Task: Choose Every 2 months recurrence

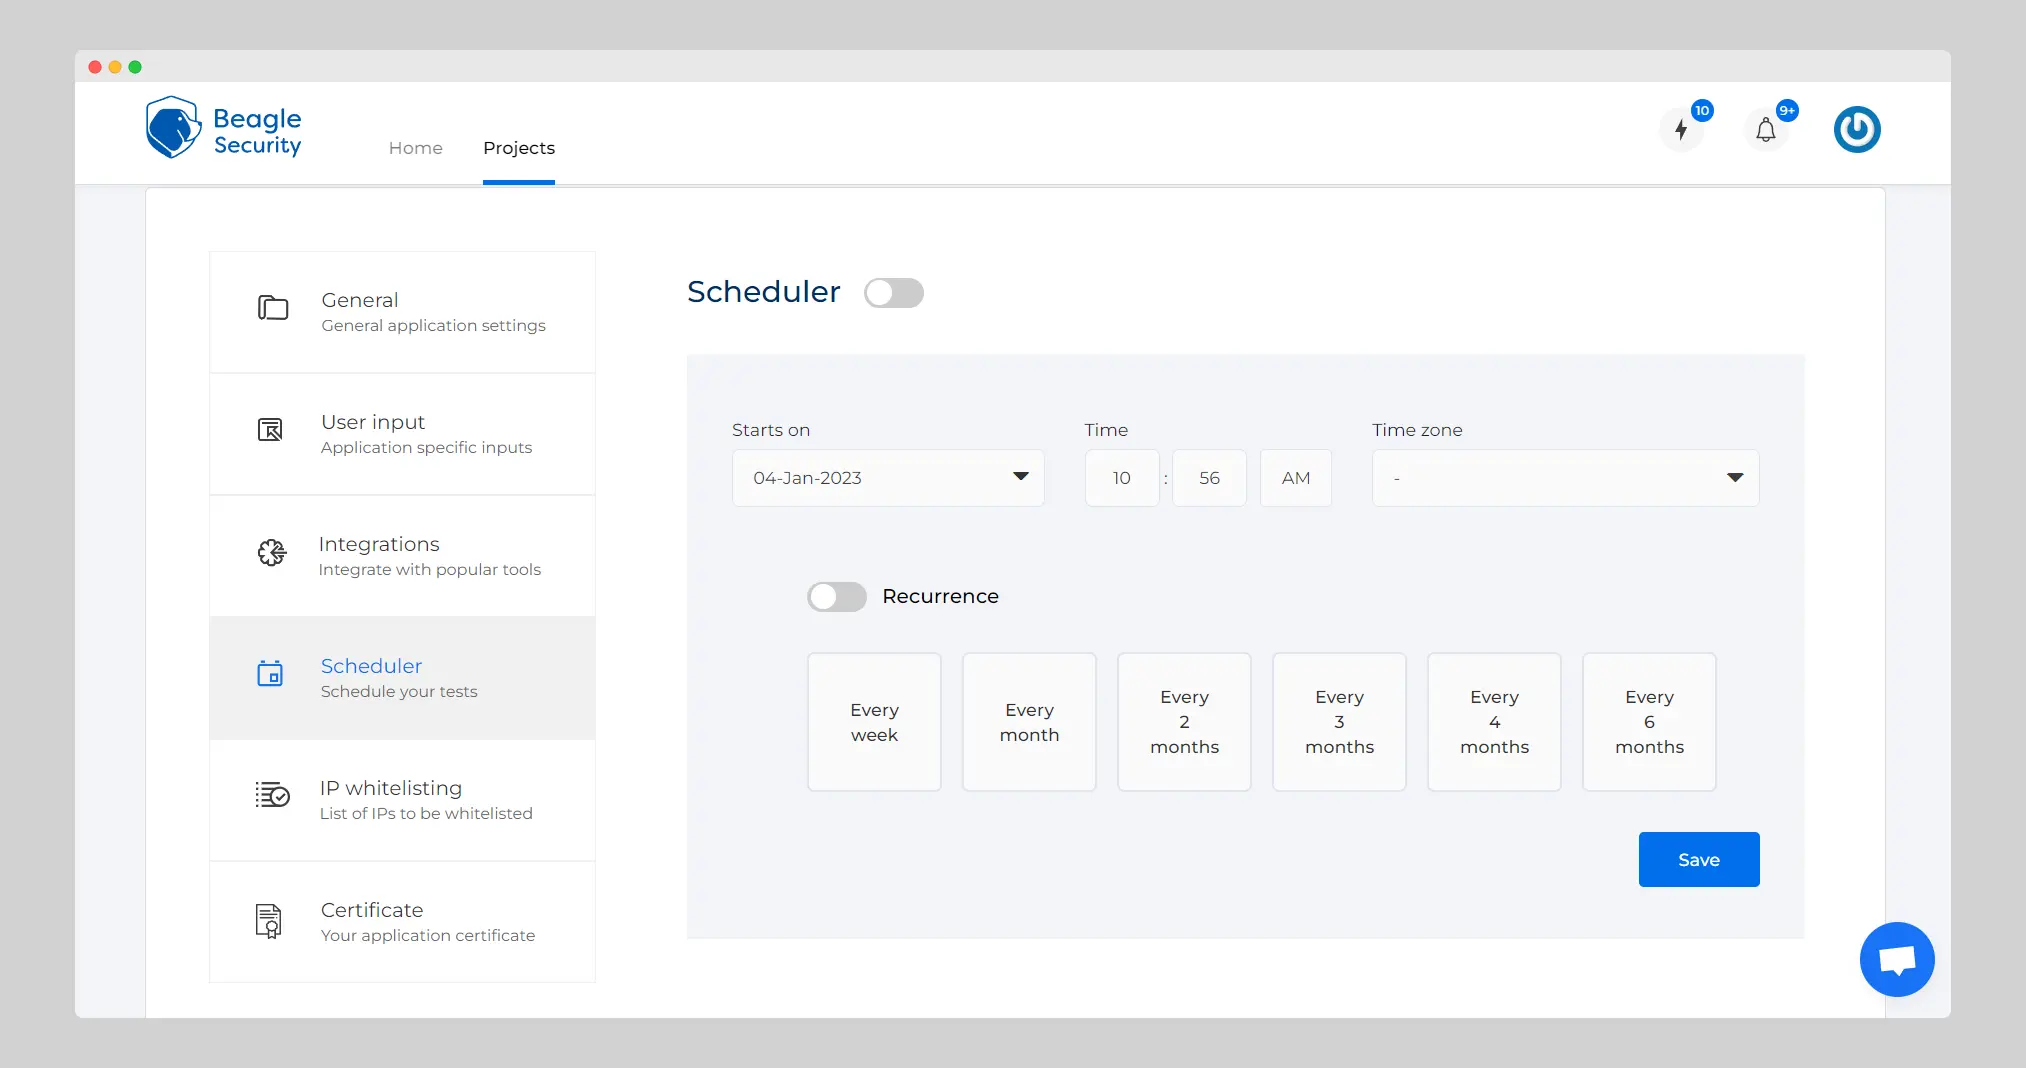Action: (1184, 722)
